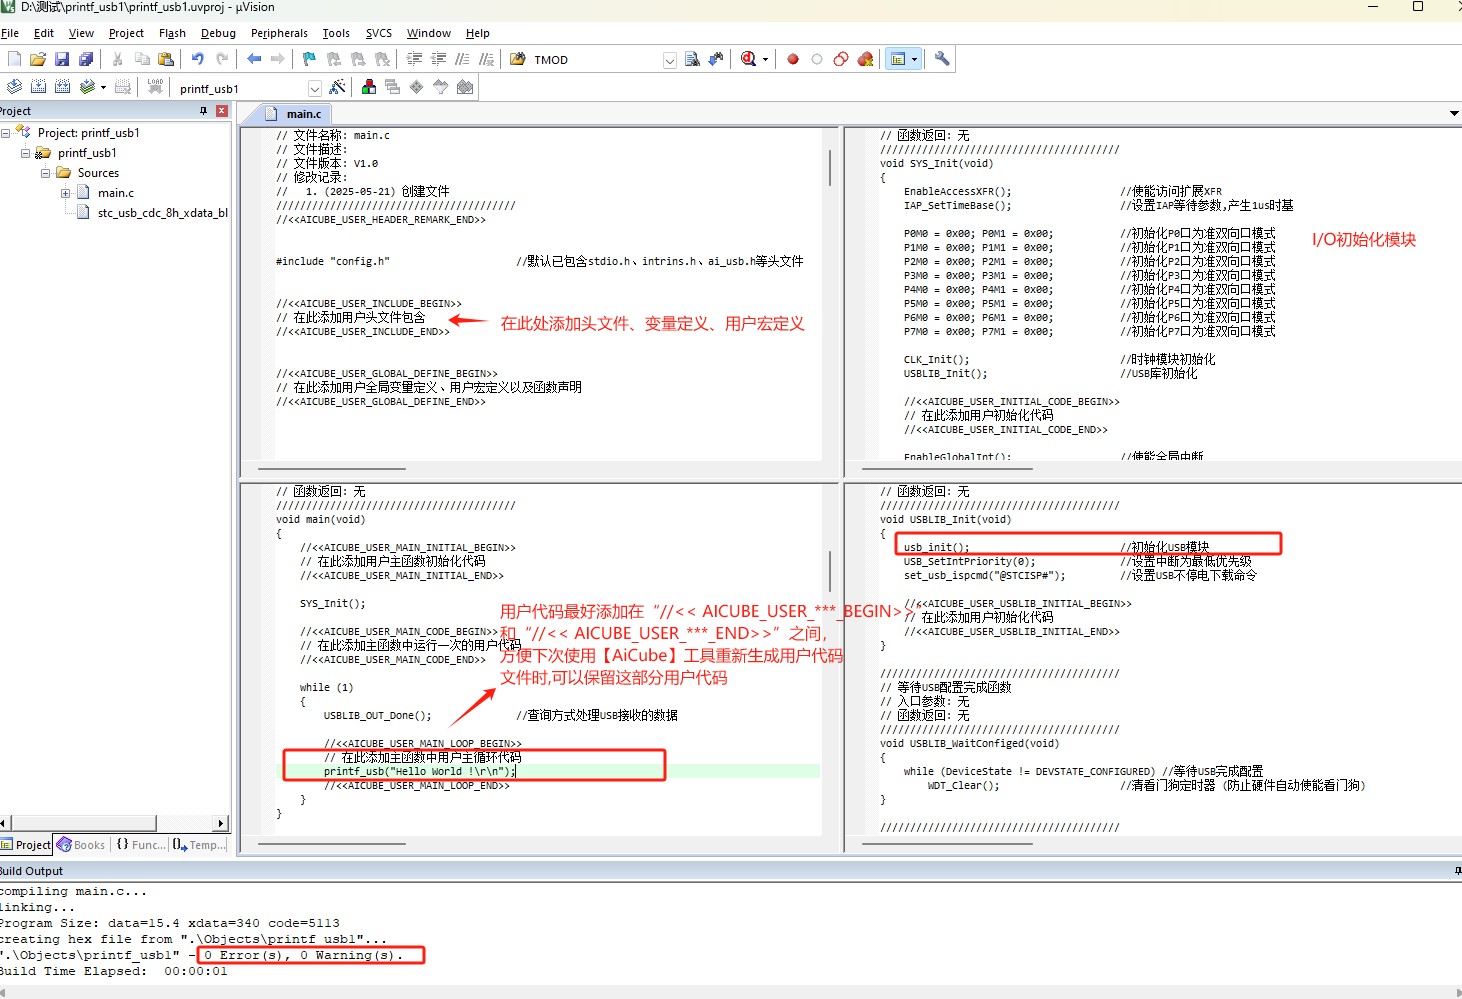The width and height of the screenshot is (1462, 999).
Task: Pin the Project panel with the pushpin
Action: [x=204, y=111]
